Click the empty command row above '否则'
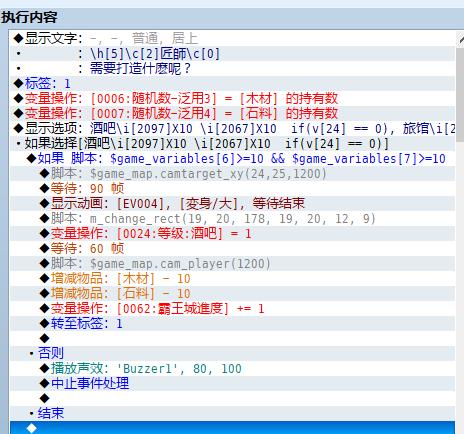Screen dimensions: 464x434 pos(232,338)
